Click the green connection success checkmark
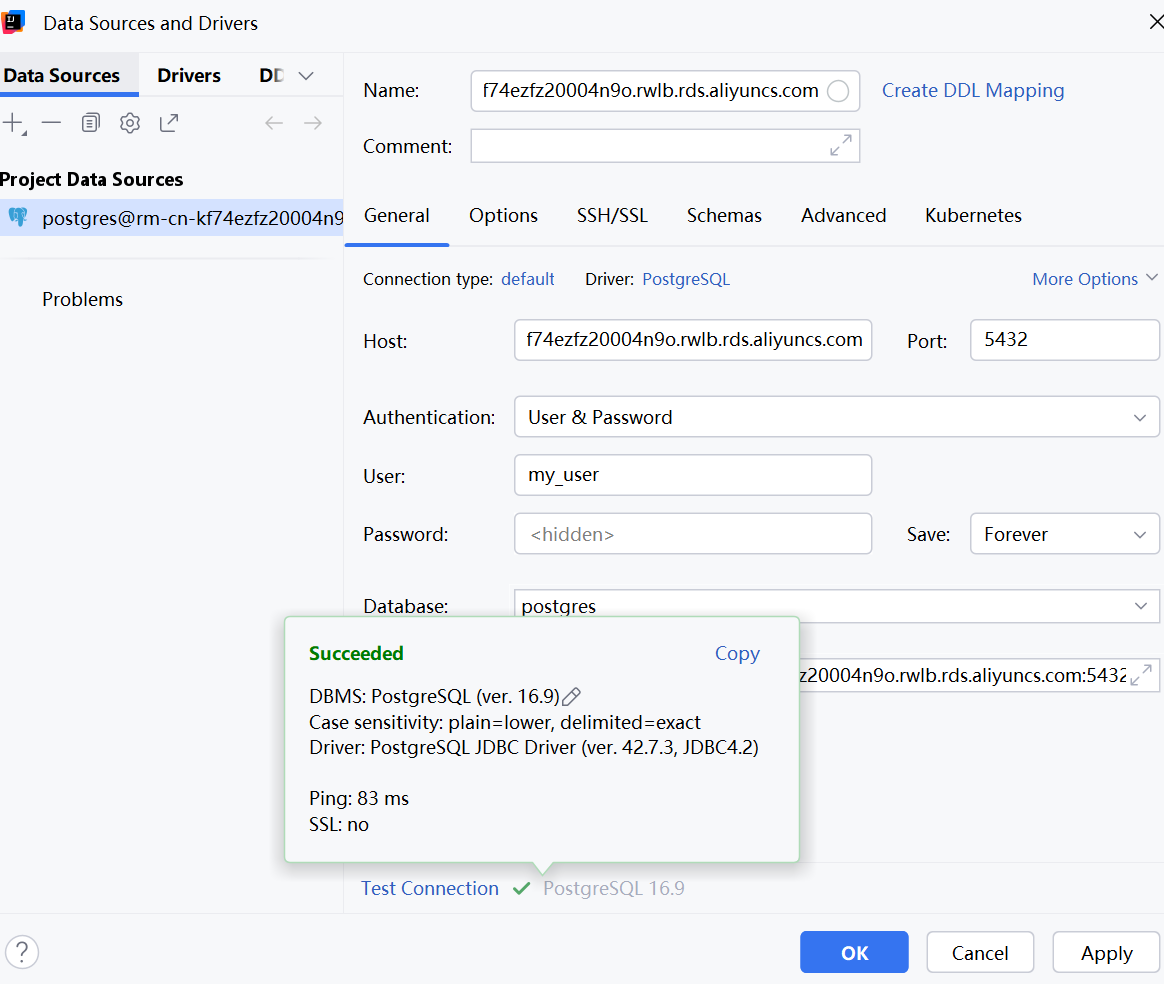This screenshot has width=1164, height=984. tap(521, 888)
